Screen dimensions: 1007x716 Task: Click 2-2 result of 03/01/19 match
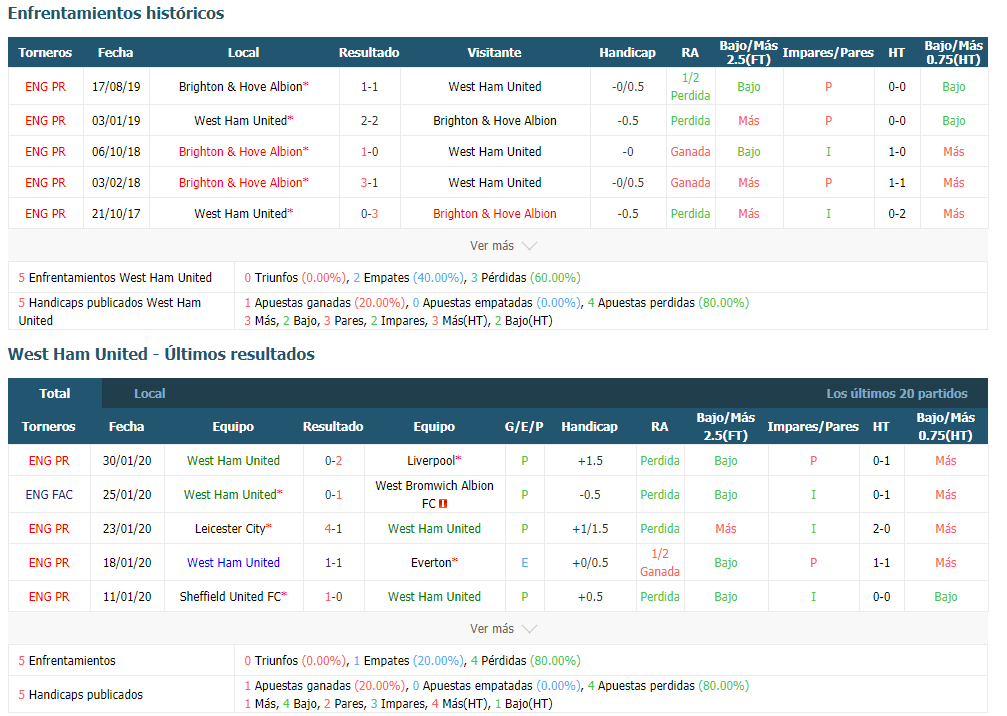pyautogui.click(x=369, y=121)
